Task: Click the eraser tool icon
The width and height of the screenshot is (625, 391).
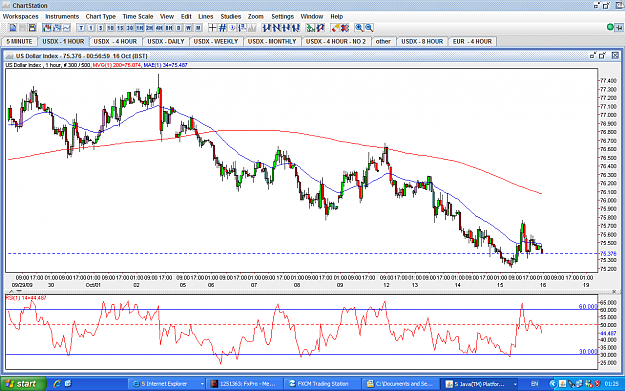Action: click(335, 28)
